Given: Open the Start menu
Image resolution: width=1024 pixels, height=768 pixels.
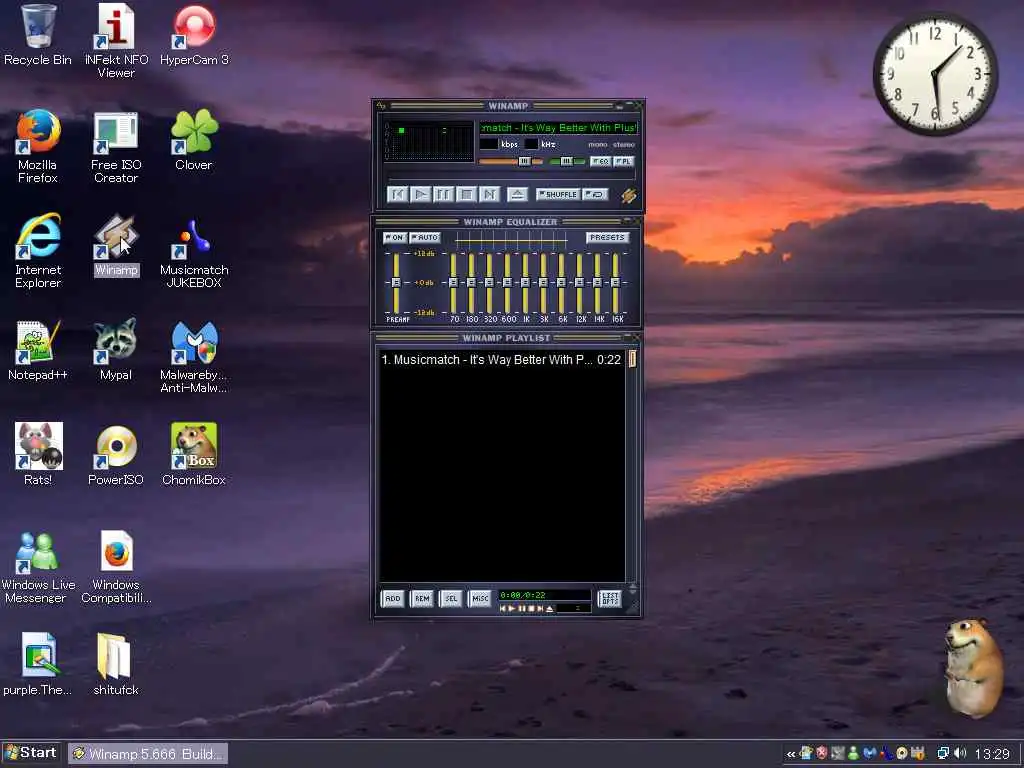Looking at the screenshot, I should point(31,753).
